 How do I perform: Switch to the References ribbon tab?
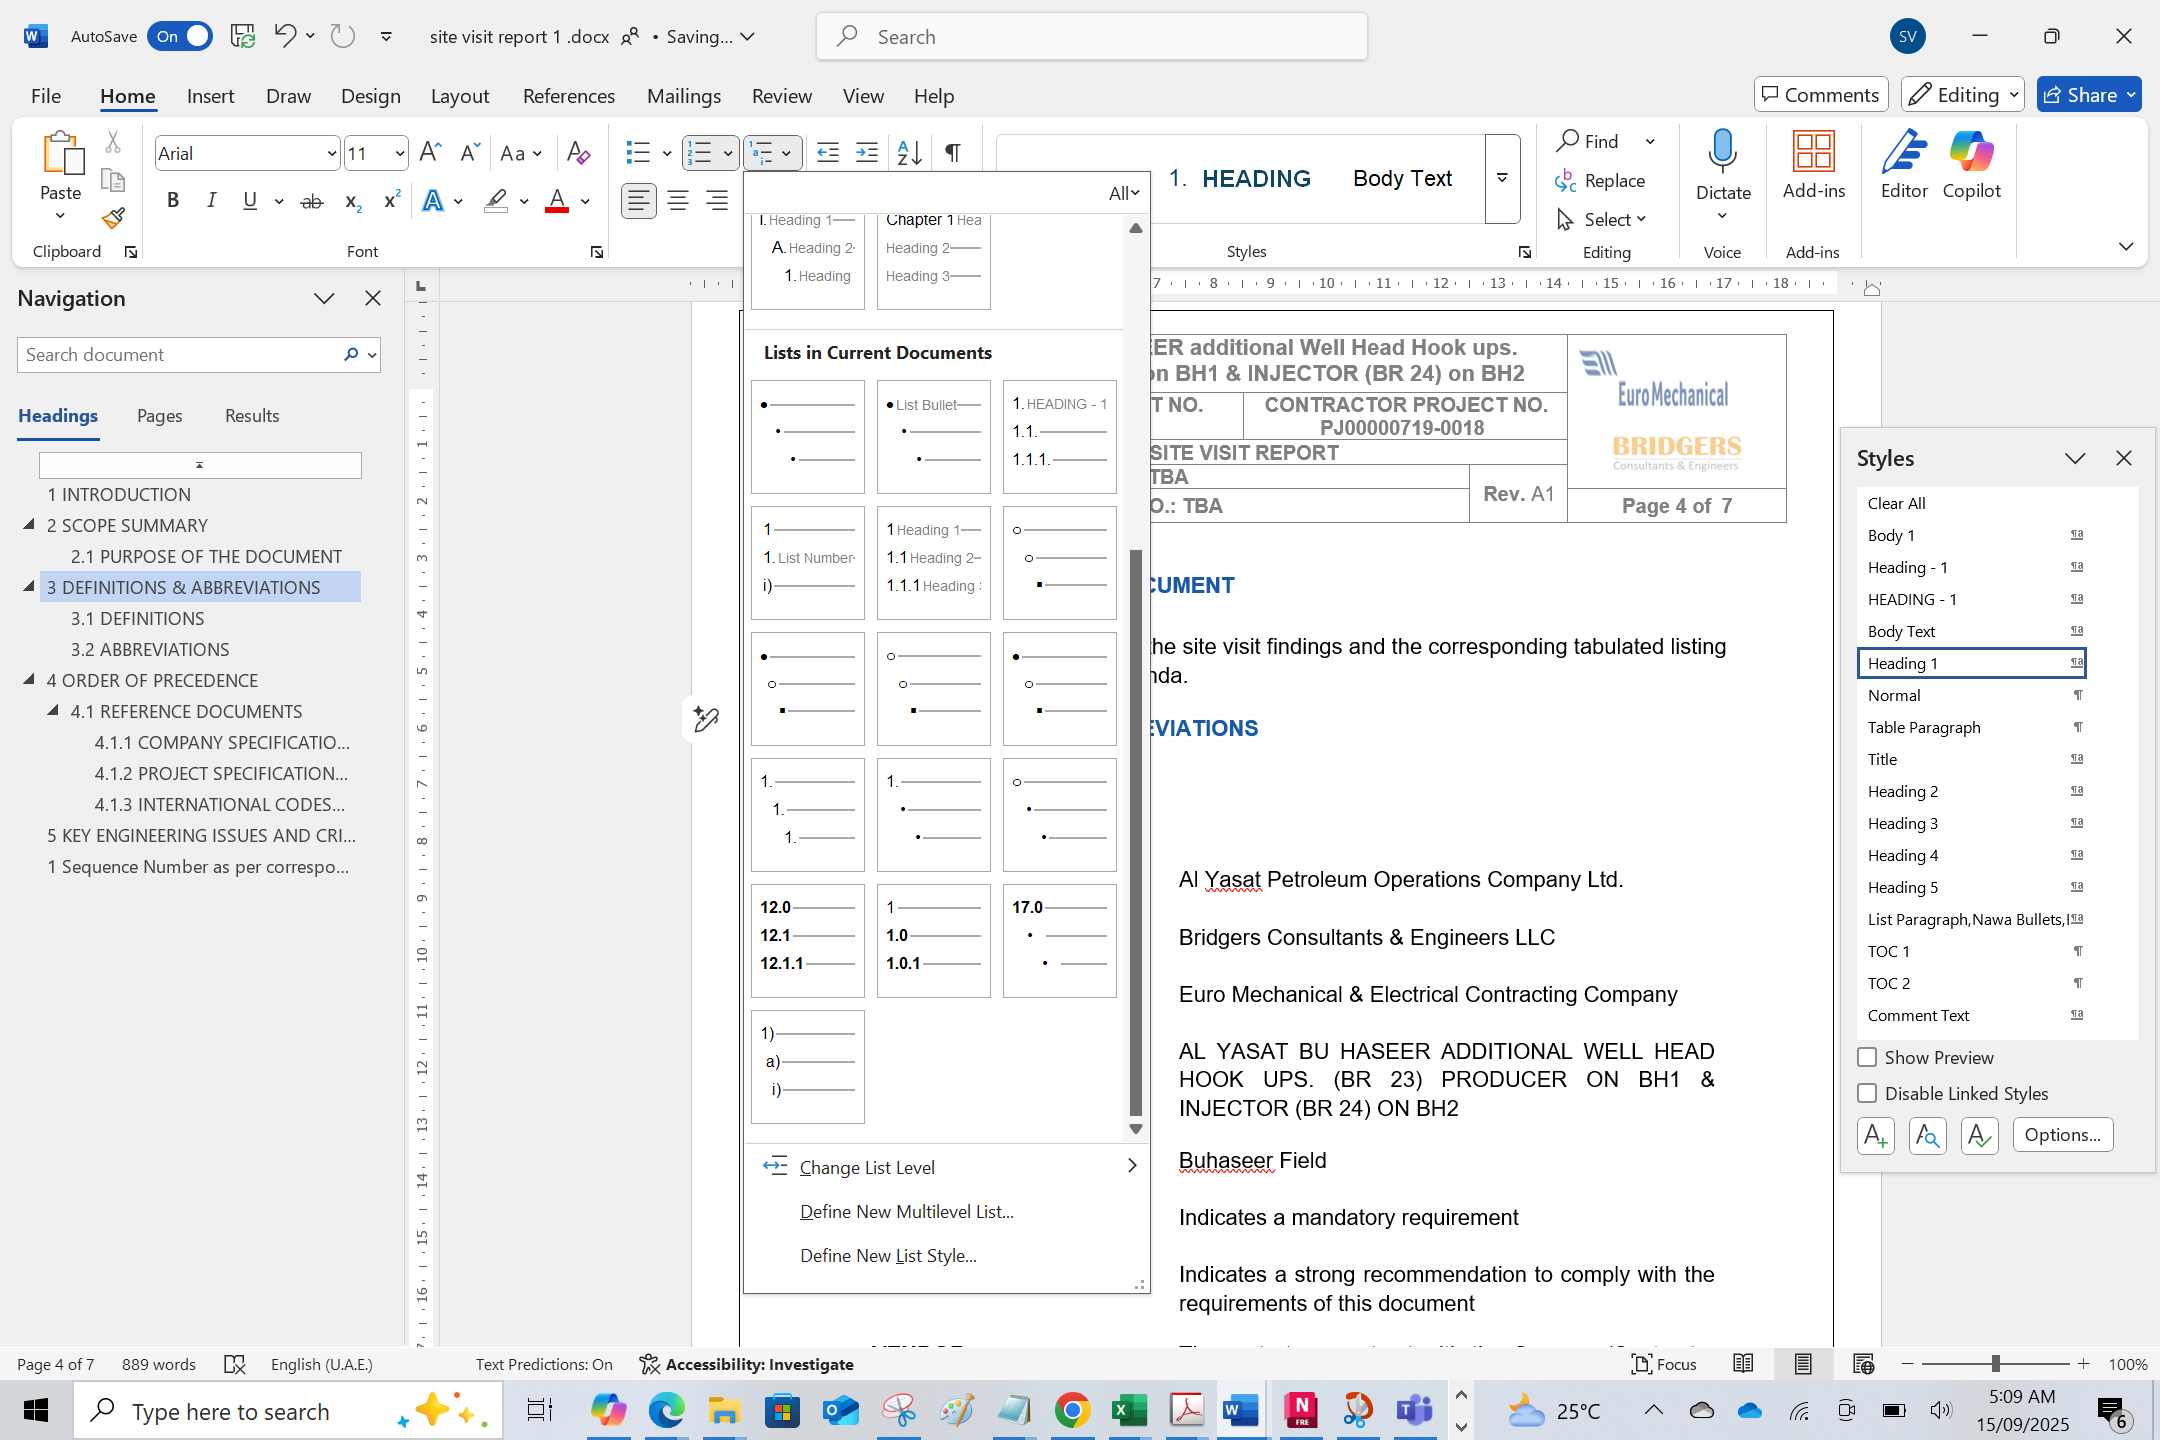pyautogui.click(x=568, y=95)
